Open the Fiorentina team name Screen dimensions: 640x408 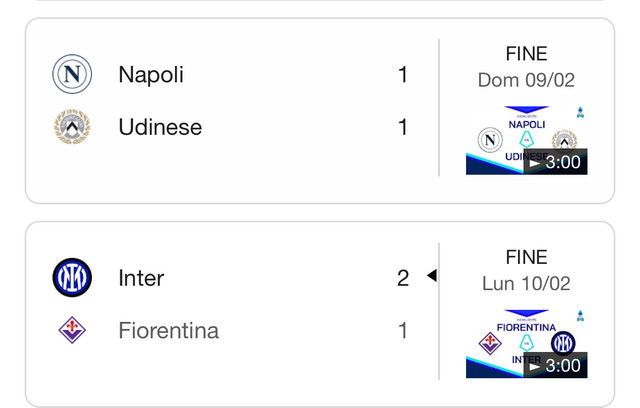tap(169, 330)
